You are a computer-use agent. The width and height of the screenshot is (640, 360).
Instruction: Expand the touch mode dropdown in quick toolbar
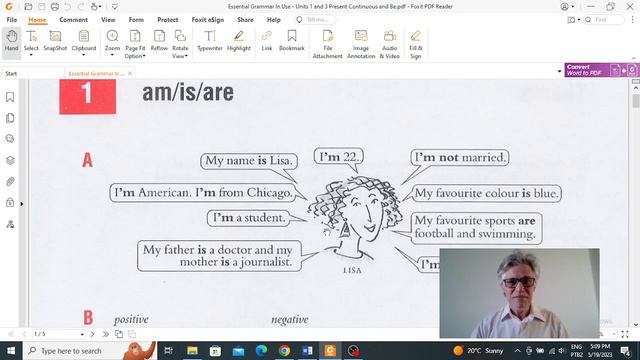point(100,7)
